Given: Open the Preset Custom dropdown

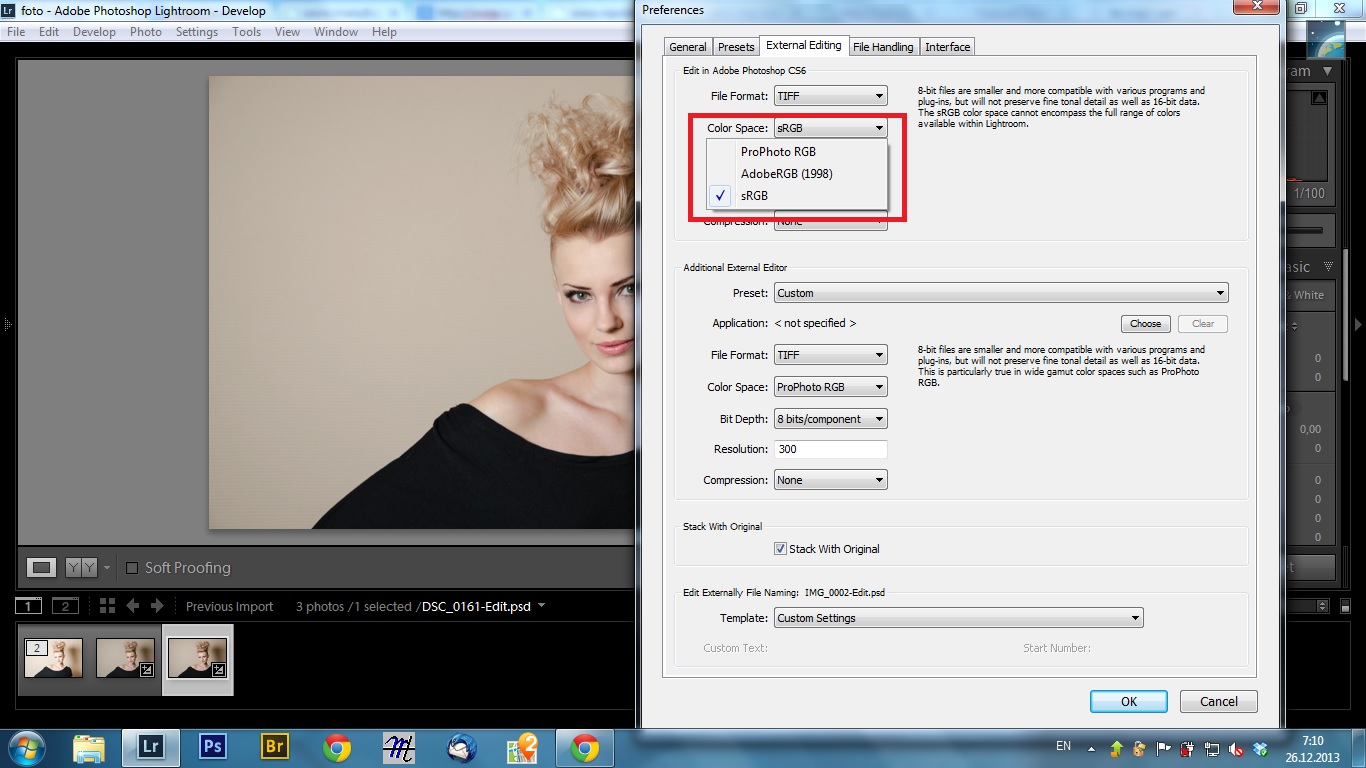Looking at the screenshot, I should pos(1001,293).
